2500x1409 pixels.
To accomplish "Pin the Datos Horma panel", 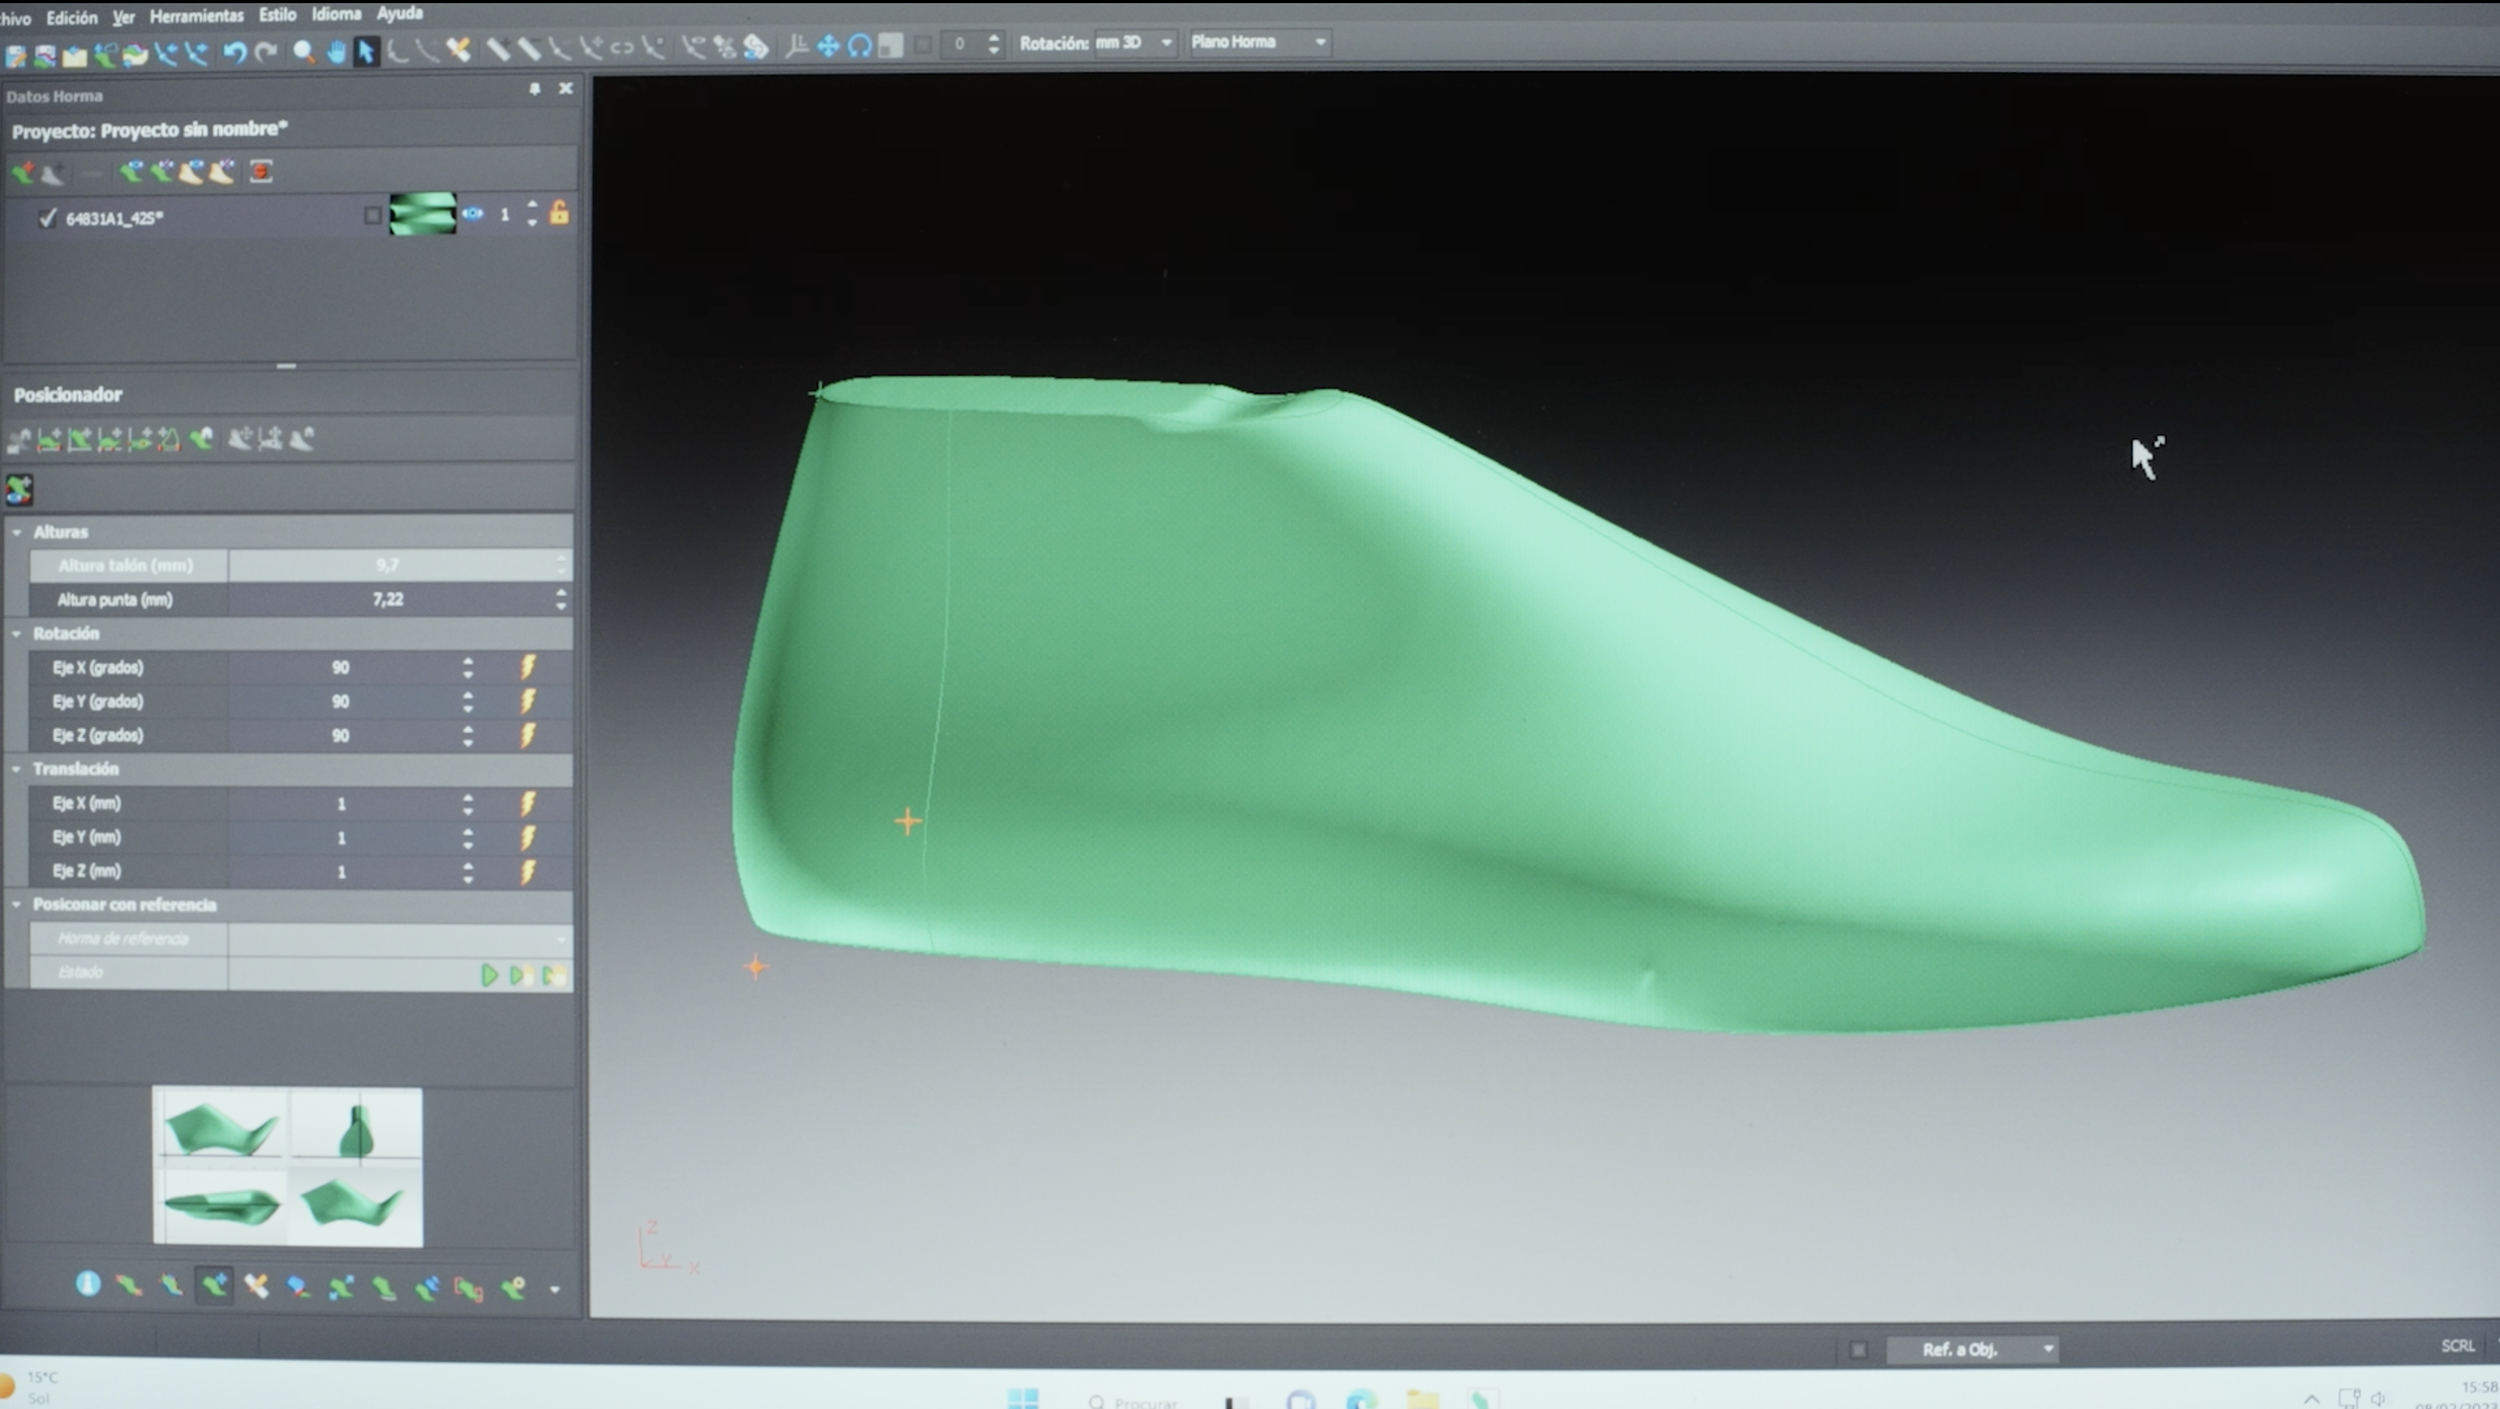I will tap(535, 89).
